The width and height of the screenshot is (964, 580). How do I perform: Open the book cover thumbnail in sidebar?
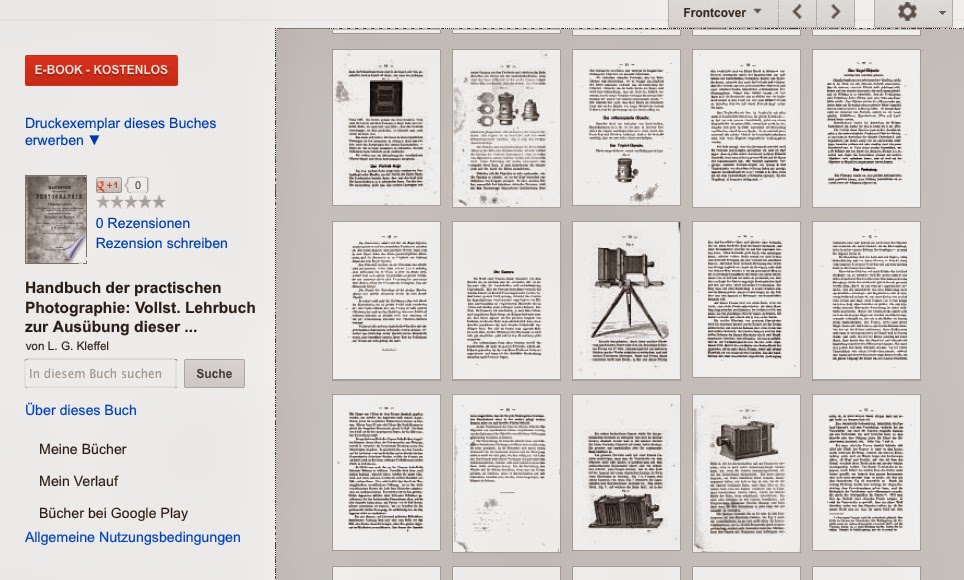tap(55, 220)
